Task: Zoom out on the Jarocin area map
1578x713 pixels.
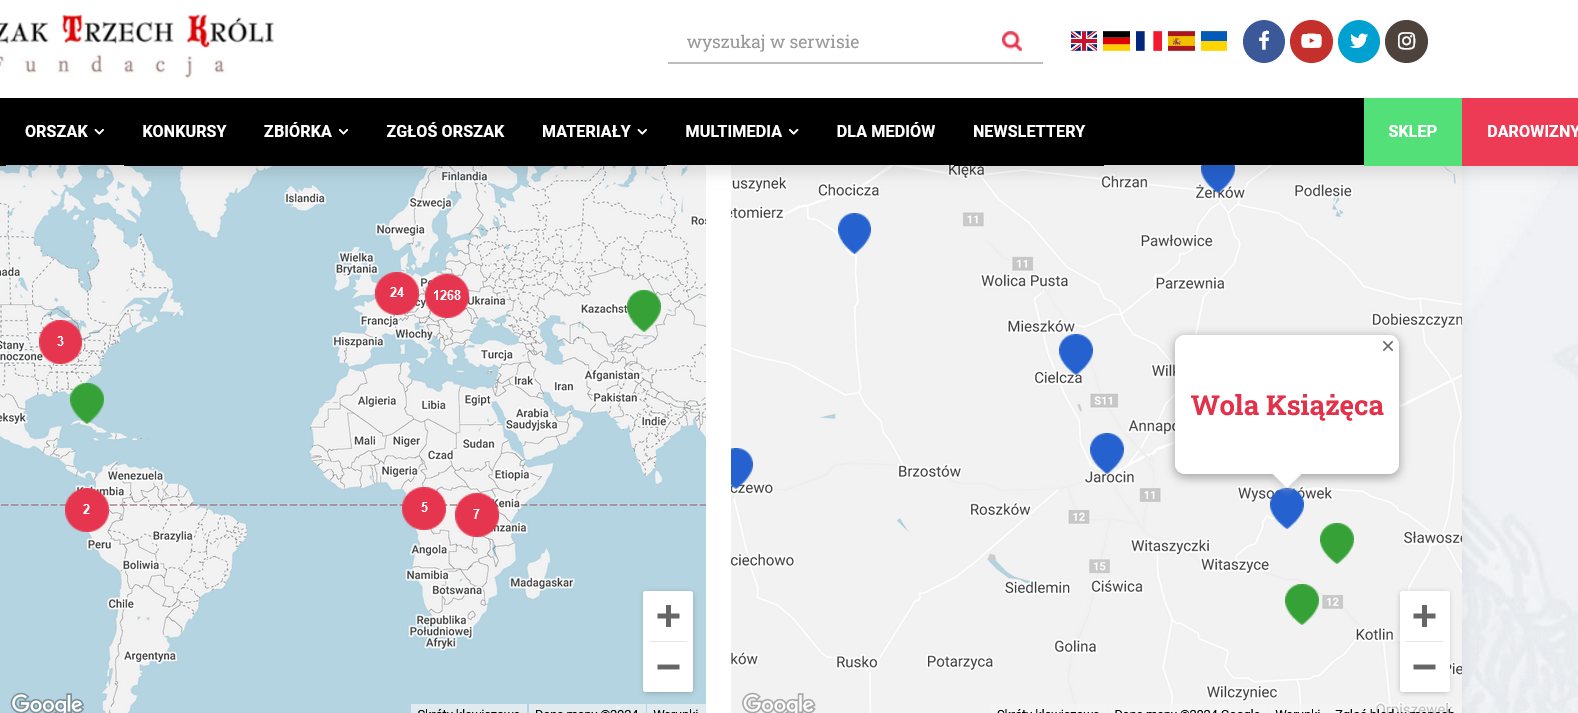Action: click(x=1424, y=666)
